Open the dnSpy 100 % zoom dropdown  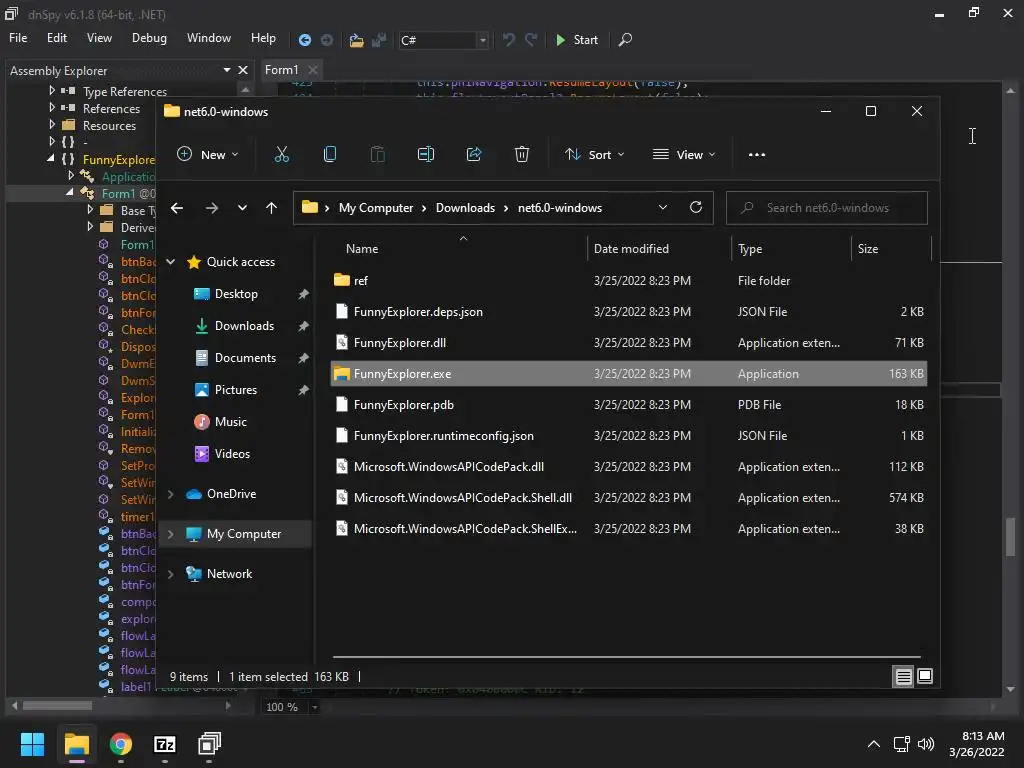[x=314, y=707]
